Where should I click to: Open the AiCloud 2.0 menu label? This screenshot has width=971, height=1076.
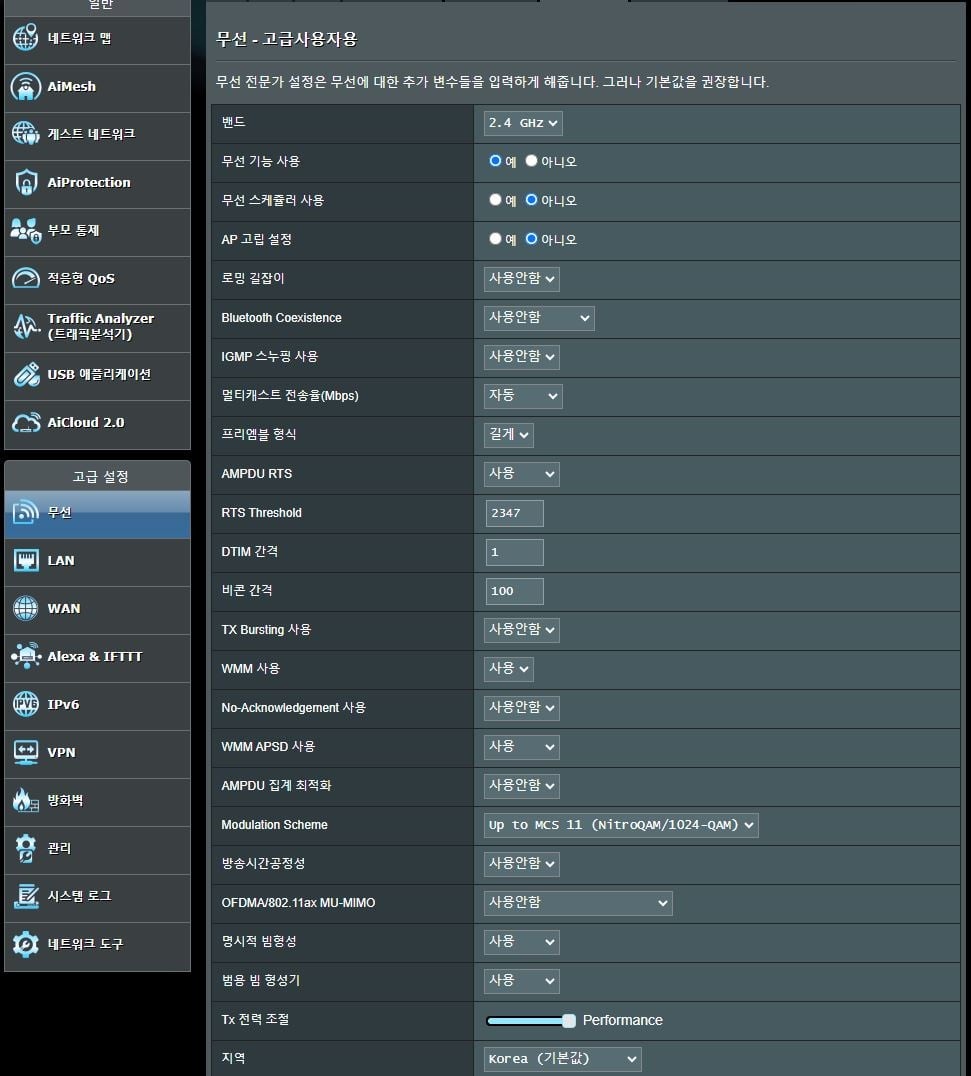tap(86, 423)
